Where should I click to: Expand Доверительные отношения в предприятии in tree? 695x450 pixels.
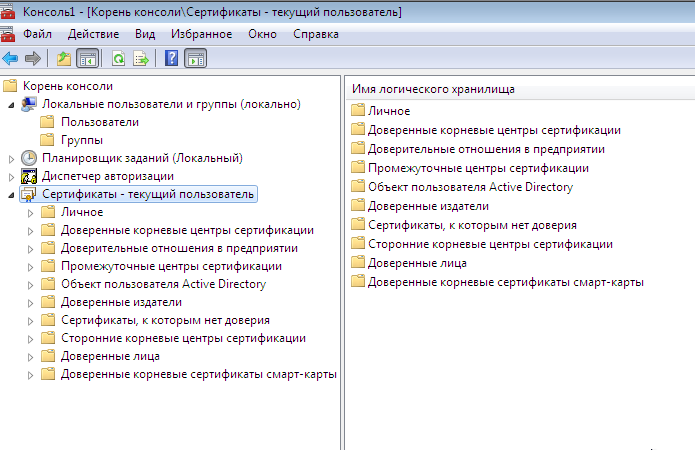pyautogui.click(x=30, y=249)
